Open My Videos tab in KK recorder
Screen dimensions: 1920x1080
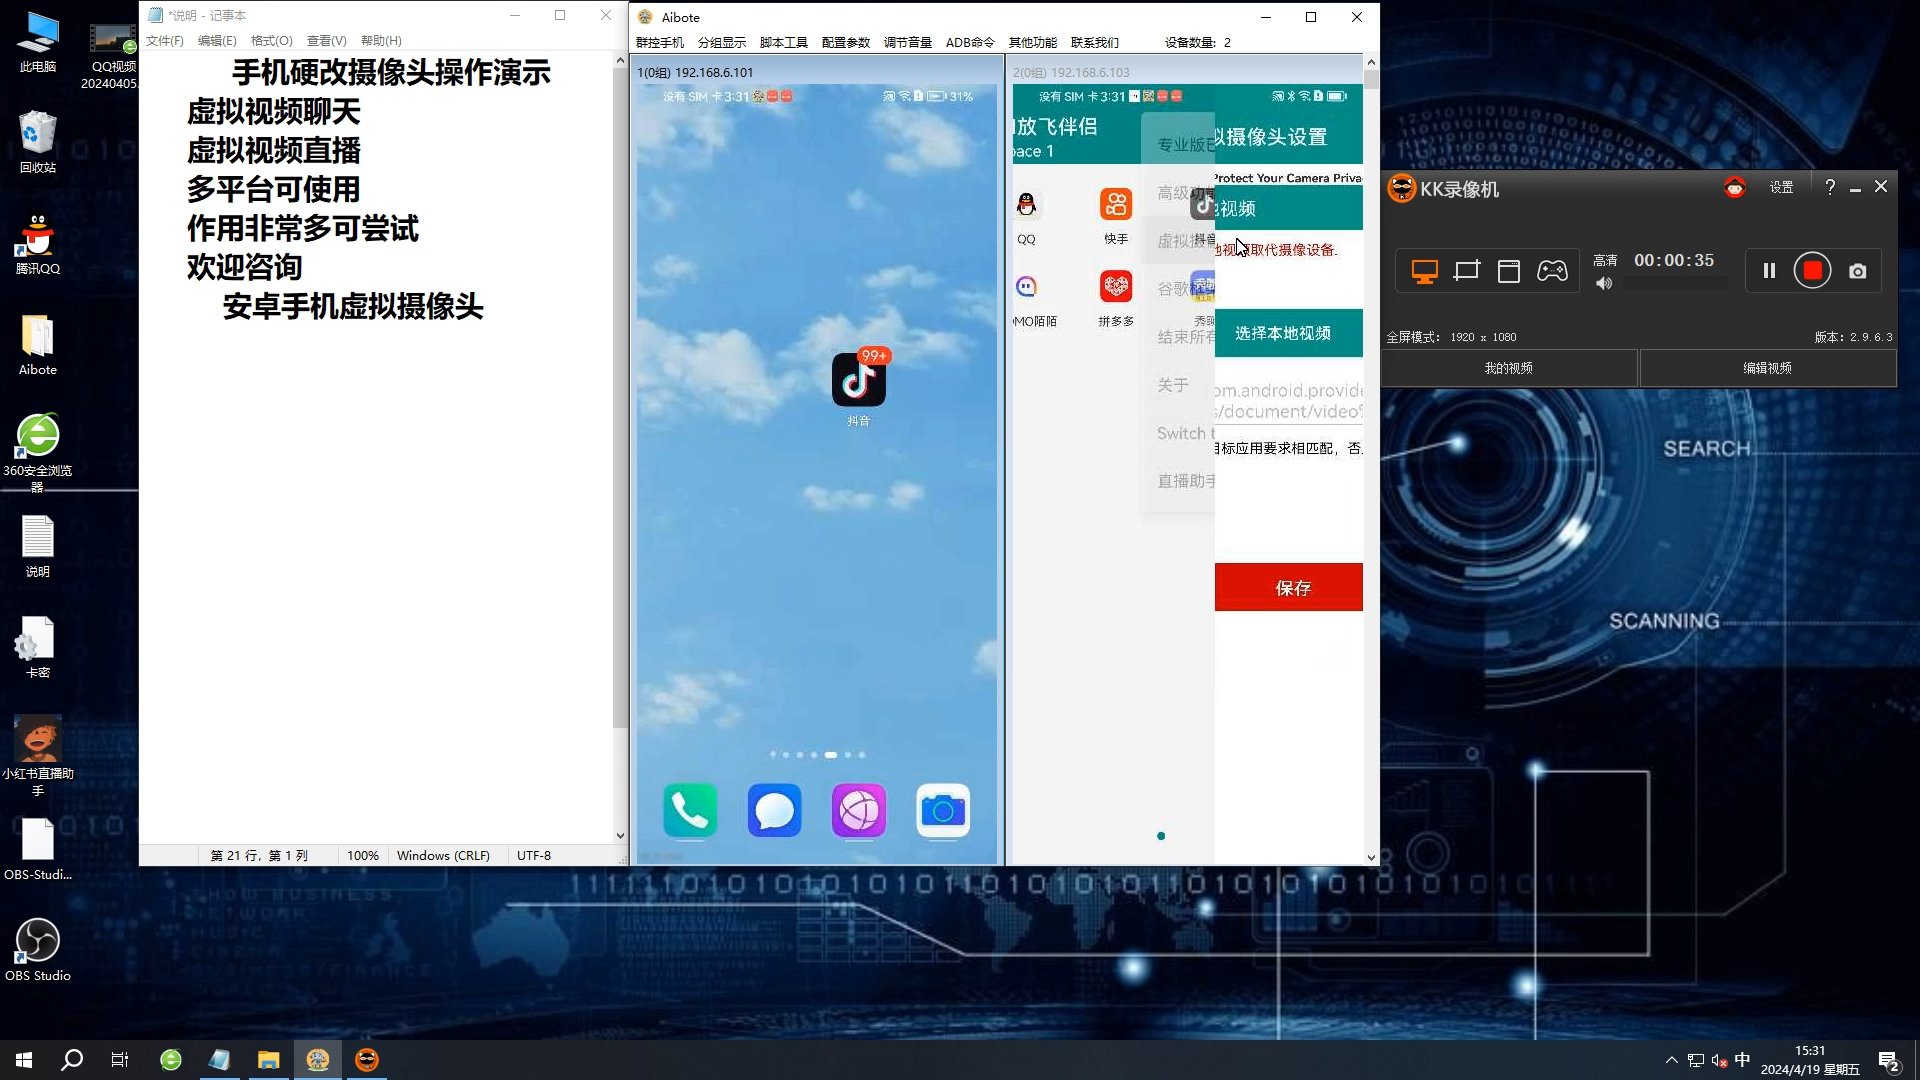click(x=1508, y=368)
